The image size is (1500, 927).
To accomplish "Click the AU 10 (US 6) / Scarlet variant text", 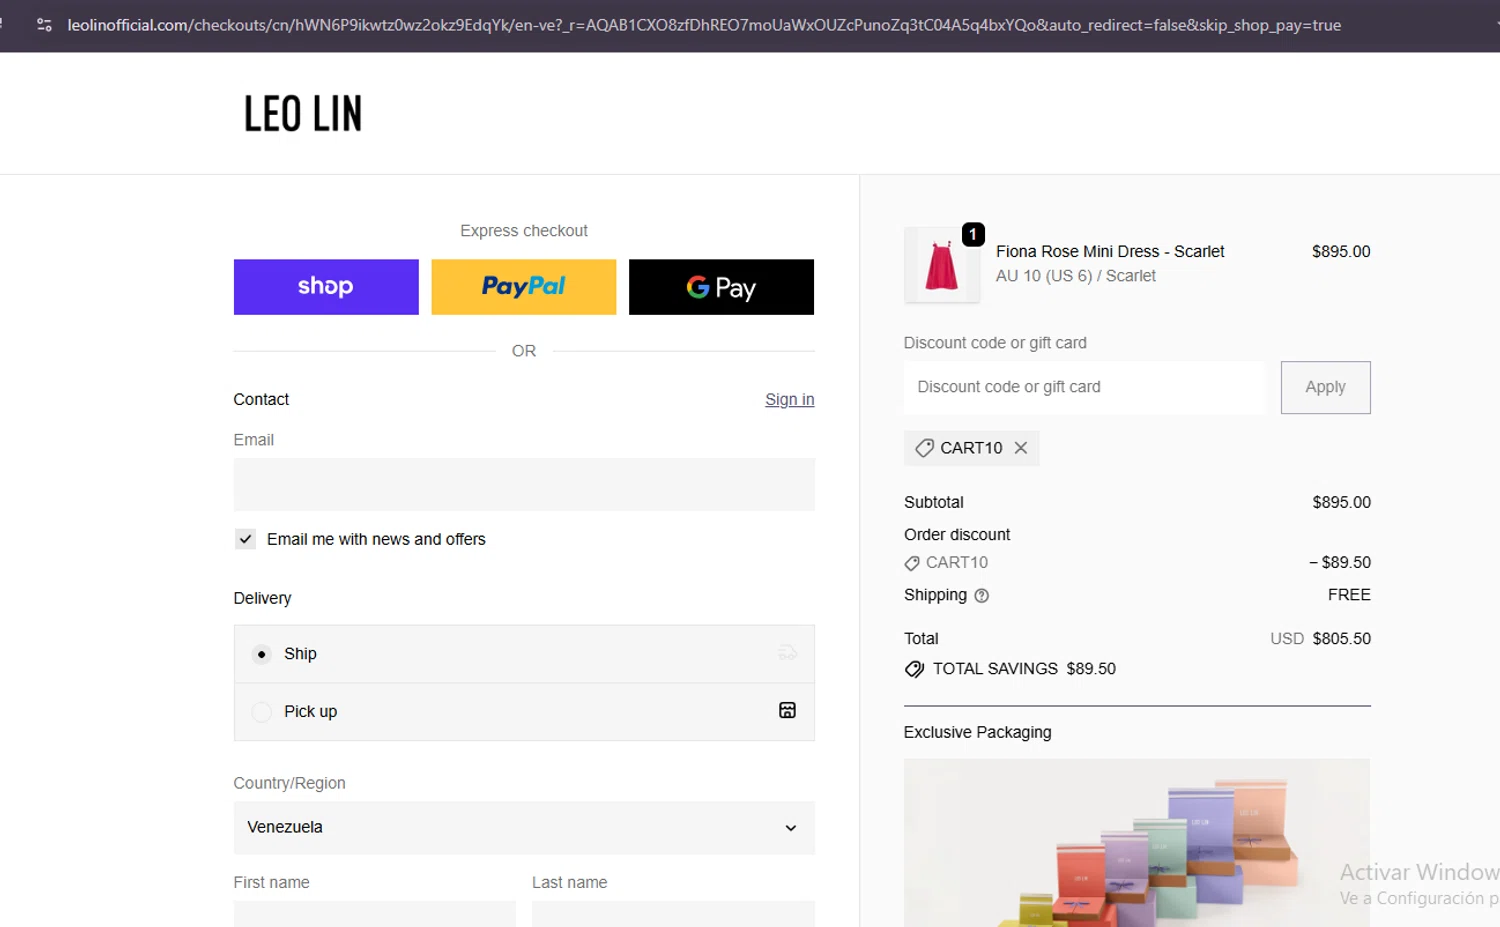I will tap(1076, 276).
